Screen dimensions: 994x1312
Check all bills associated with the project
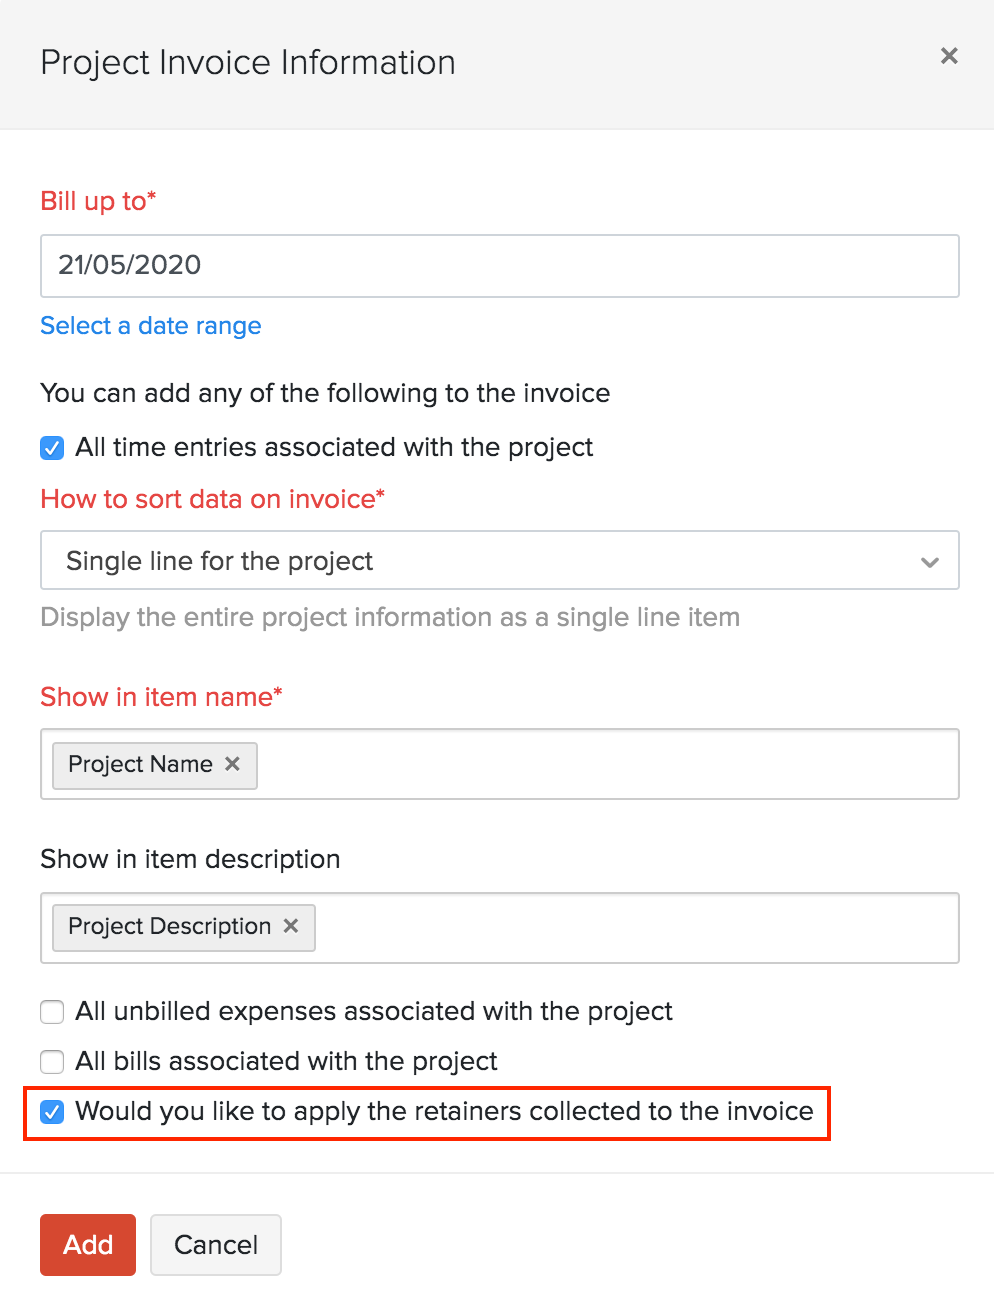coord(51,1062)
